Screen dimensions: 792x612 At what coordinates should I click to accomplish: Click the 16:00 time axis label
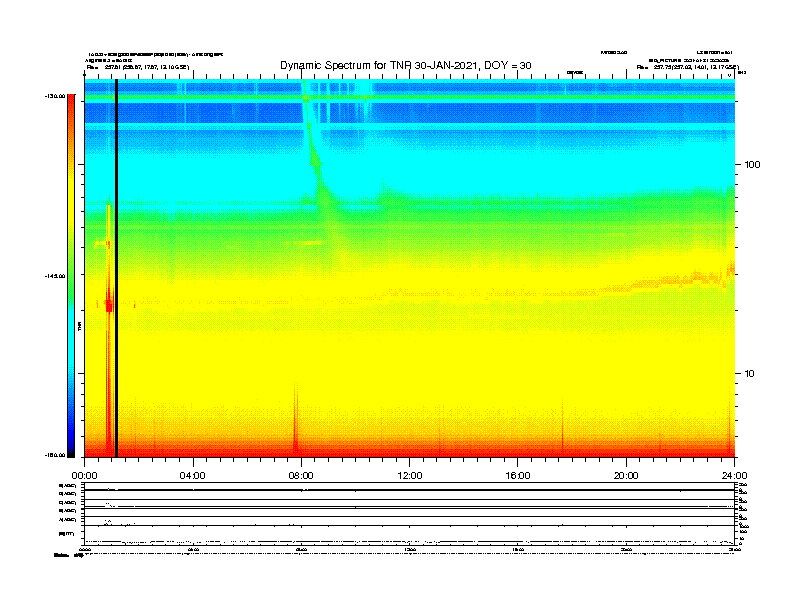click(x=518, y=476)
